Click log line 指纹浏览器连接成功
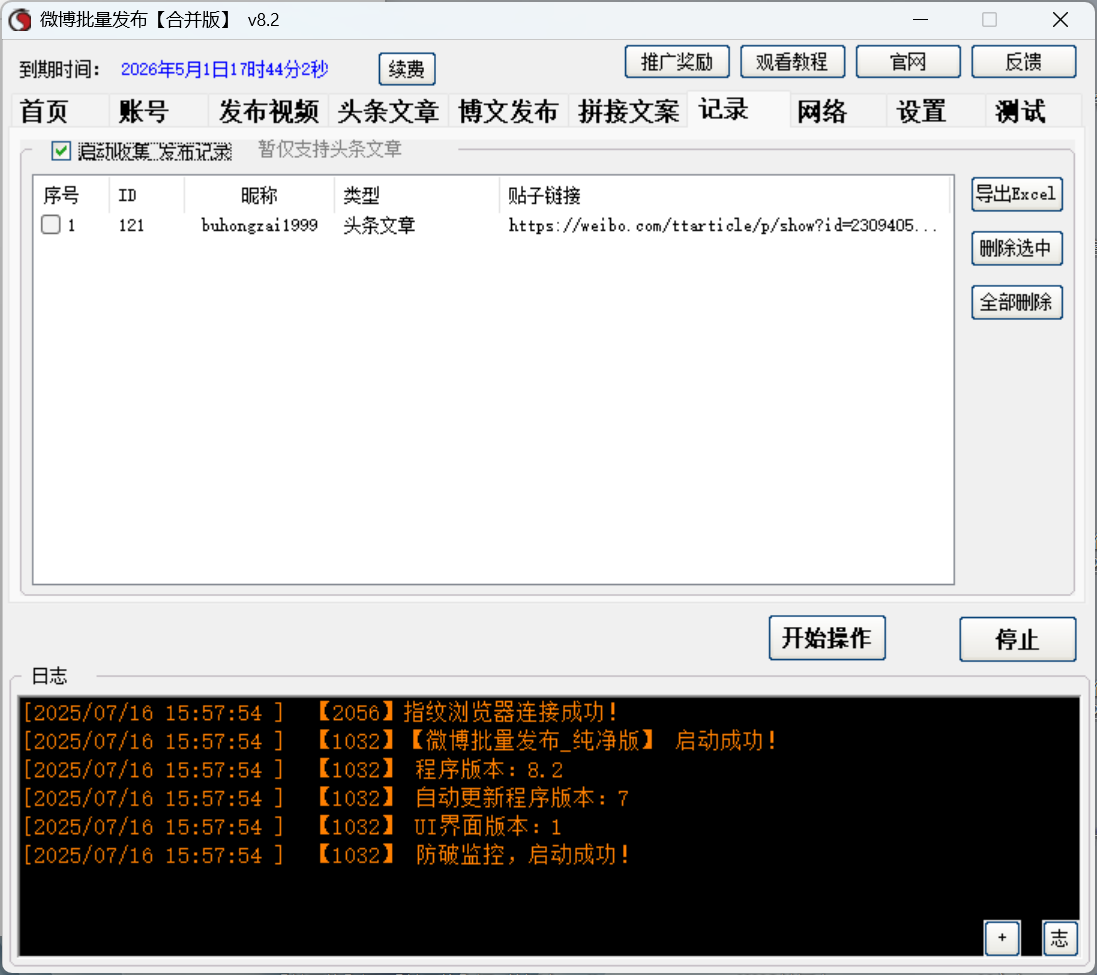 320,713
